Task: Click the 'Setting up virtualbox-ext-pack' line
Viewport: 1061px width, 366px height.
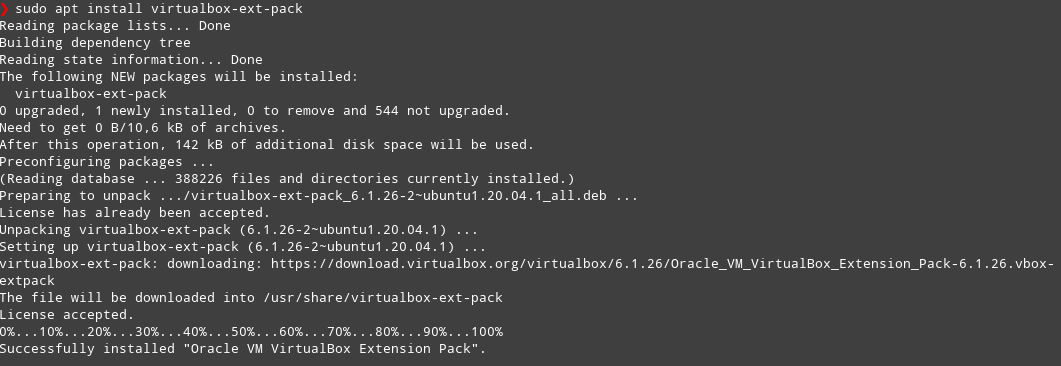Action: 243,247
